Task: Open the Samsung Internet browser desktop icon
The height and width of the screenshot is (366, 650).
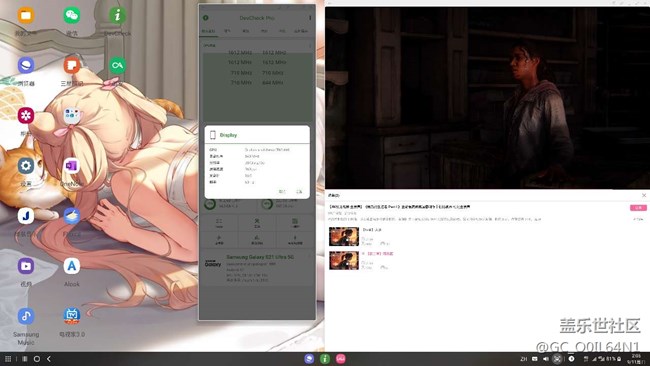Action: (x=26, y=65)
